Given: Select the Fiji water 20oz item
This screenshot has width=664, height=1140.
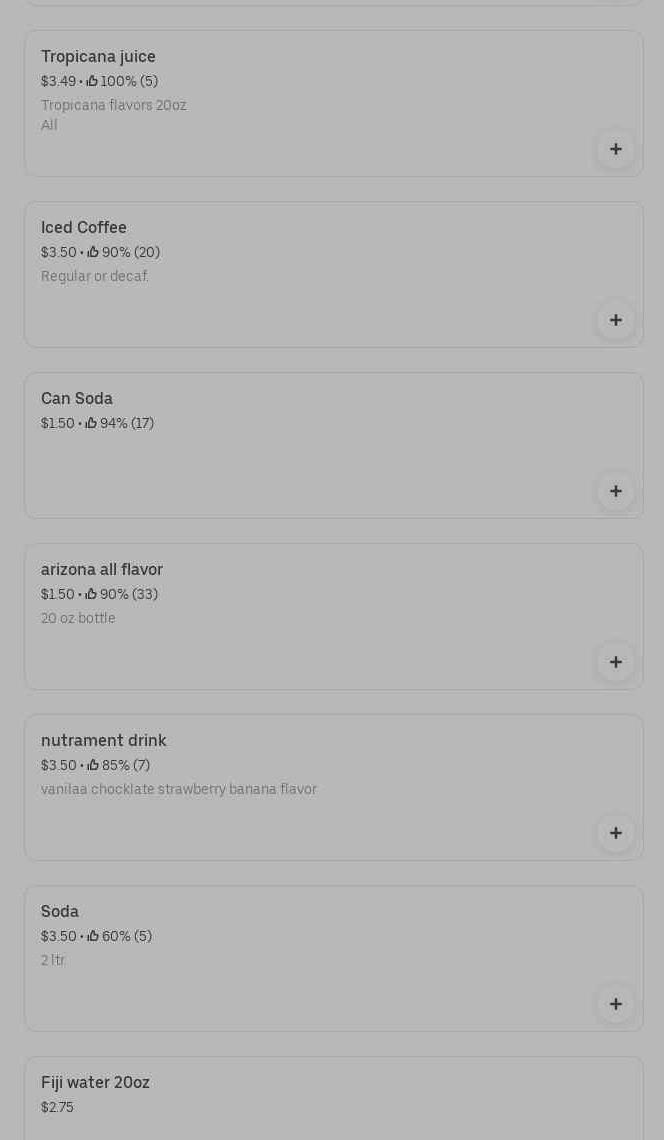Looking at the screenshot, I should tap(95, 1083).
